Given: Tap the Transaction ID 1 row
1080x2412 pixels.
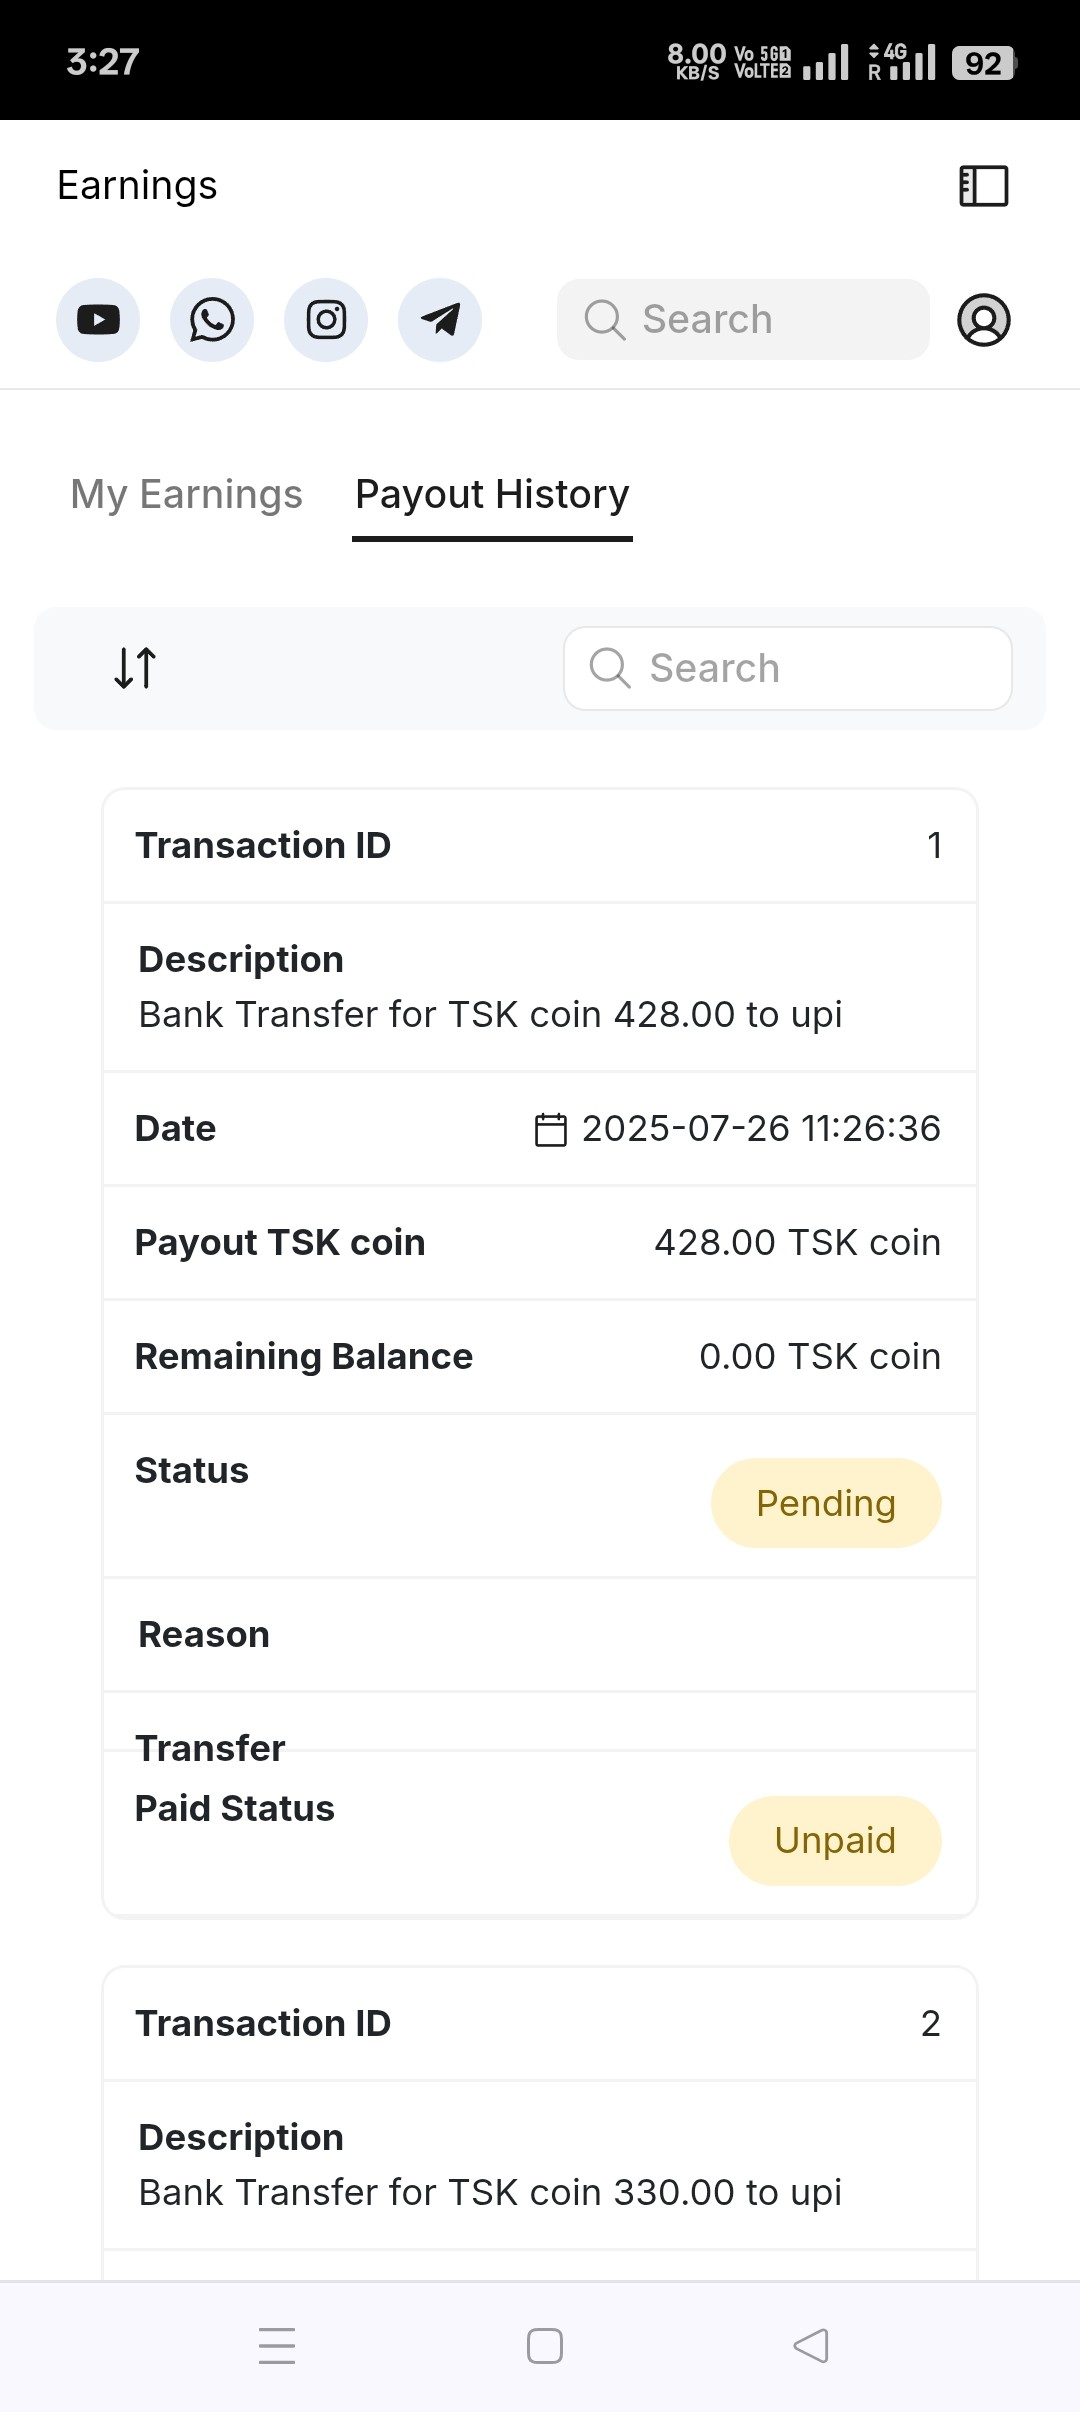Looking at the screenshot, I should tap(540, 846).
